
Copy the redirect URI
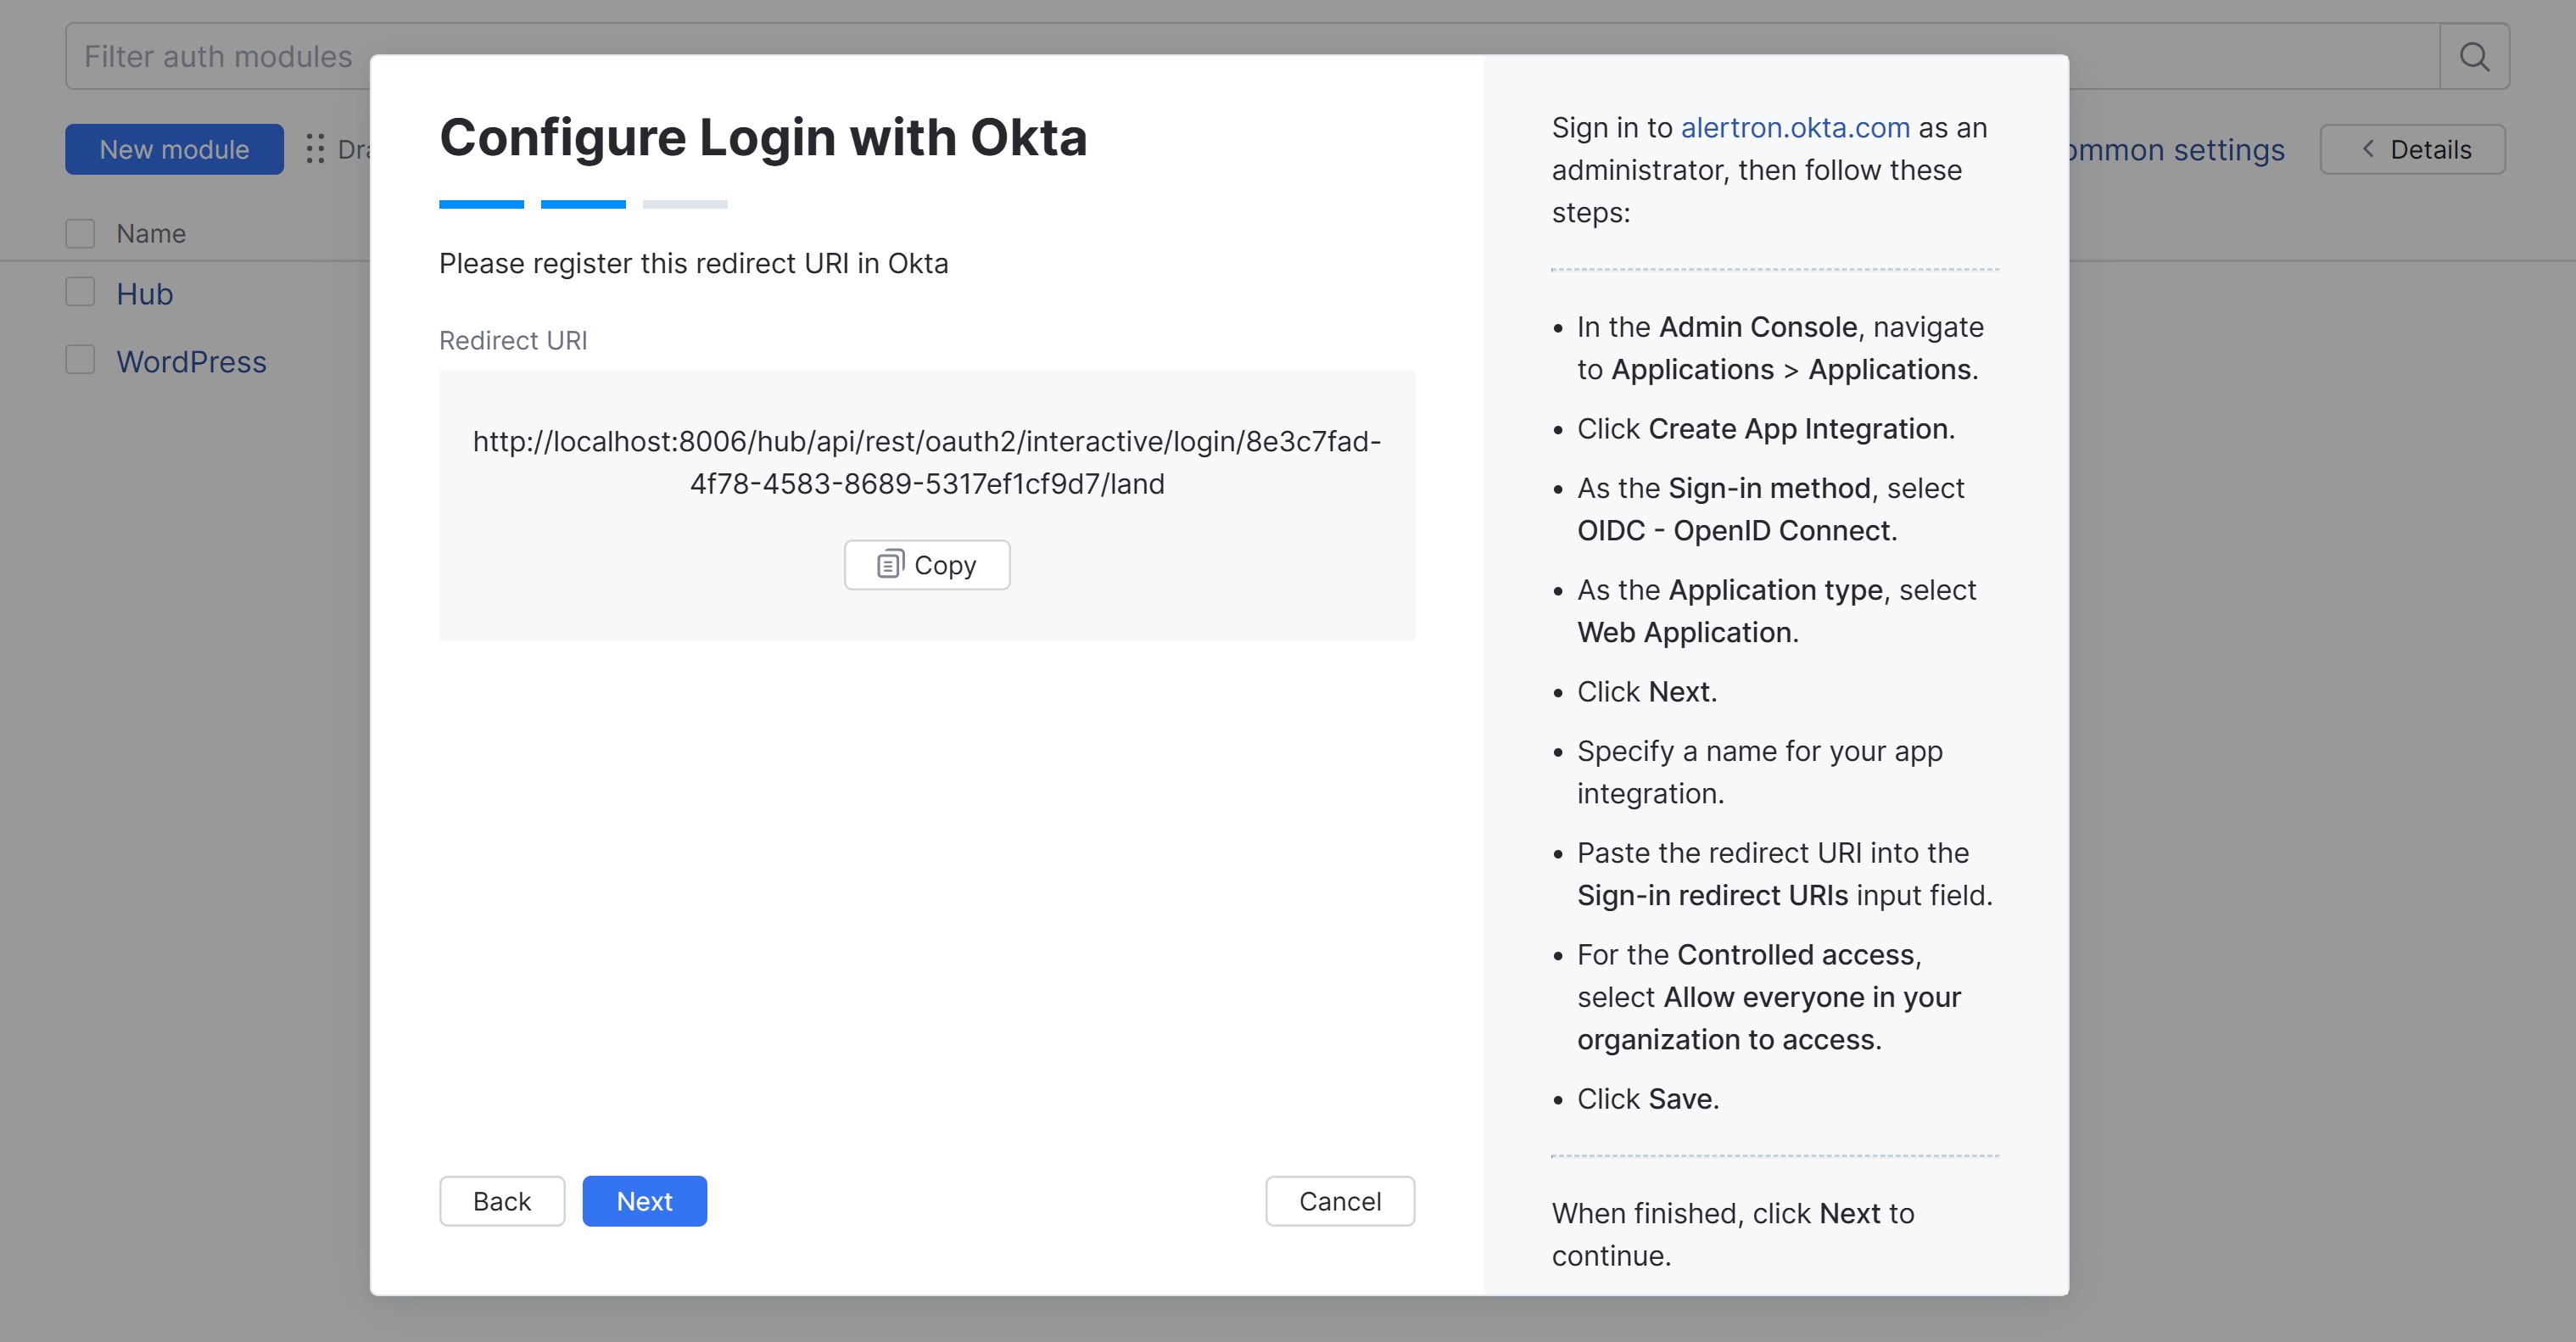(926, 565)
